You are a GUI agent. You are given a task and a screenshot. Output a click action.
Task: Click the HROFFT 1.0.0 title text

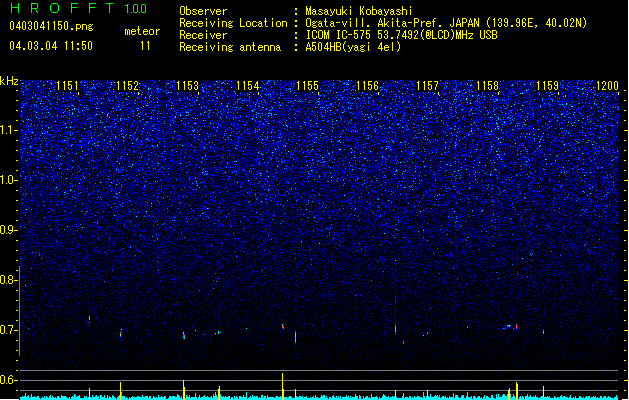79,8
